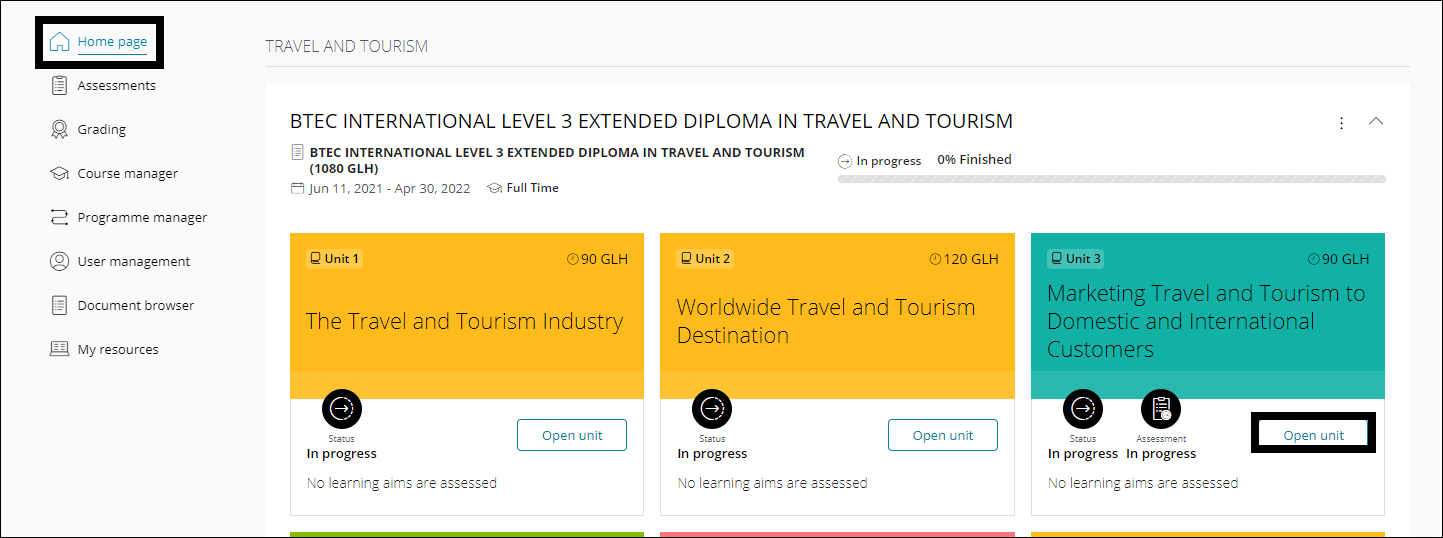Open the three-dot programme options menu
Image resolution: width=1443 pixels, height=538 pixels.
[x=1342, y=123]
